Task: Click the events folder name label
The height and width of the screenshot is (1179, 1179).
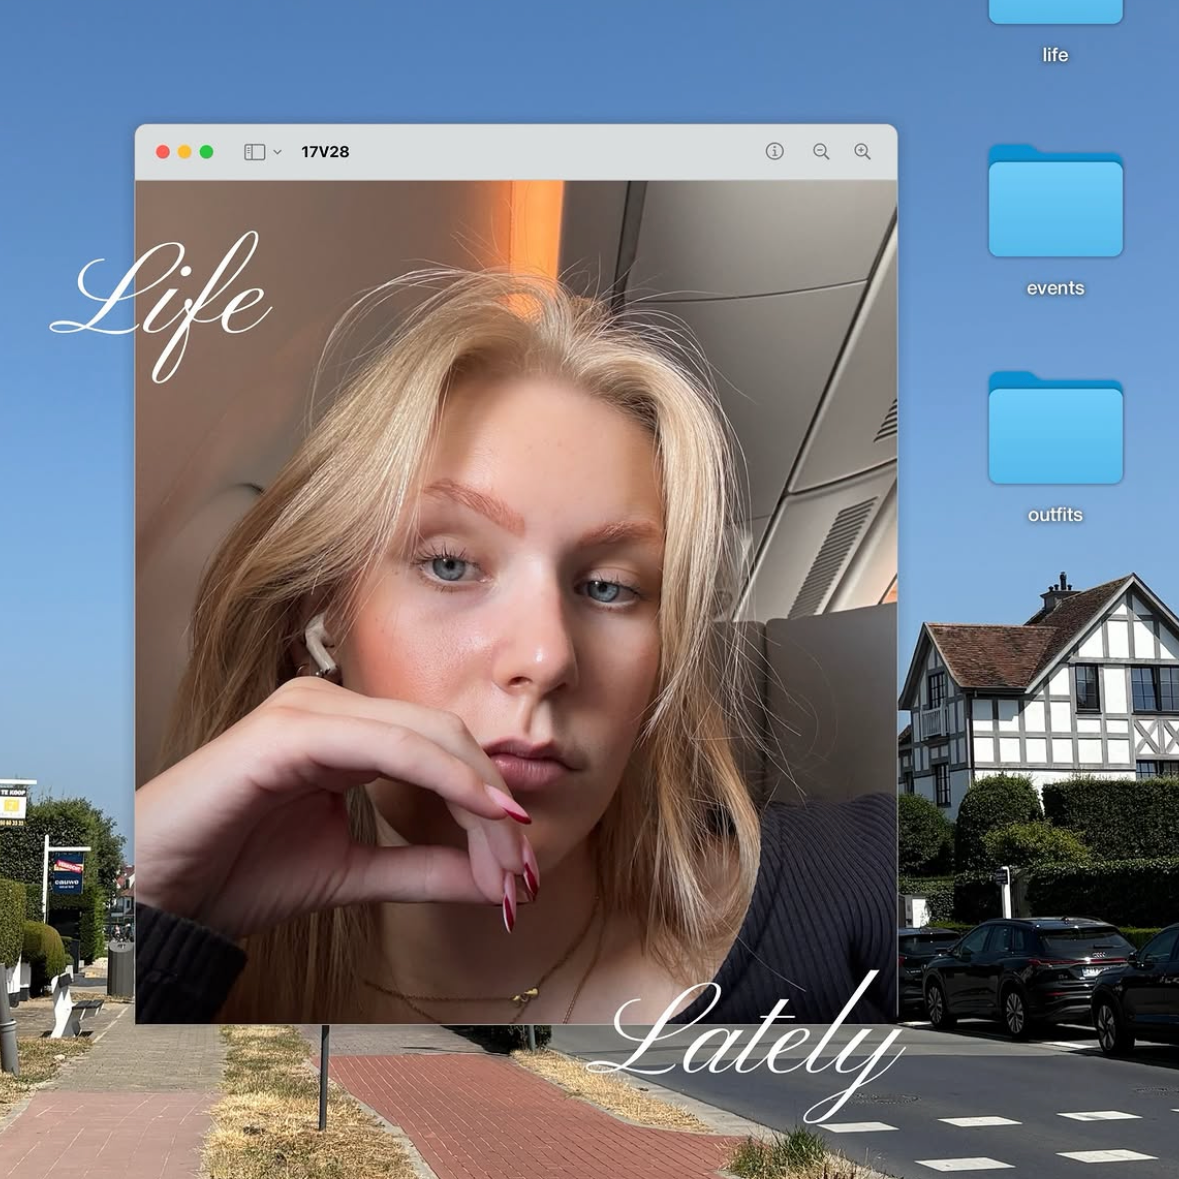Action: [x=1055, y=288]
